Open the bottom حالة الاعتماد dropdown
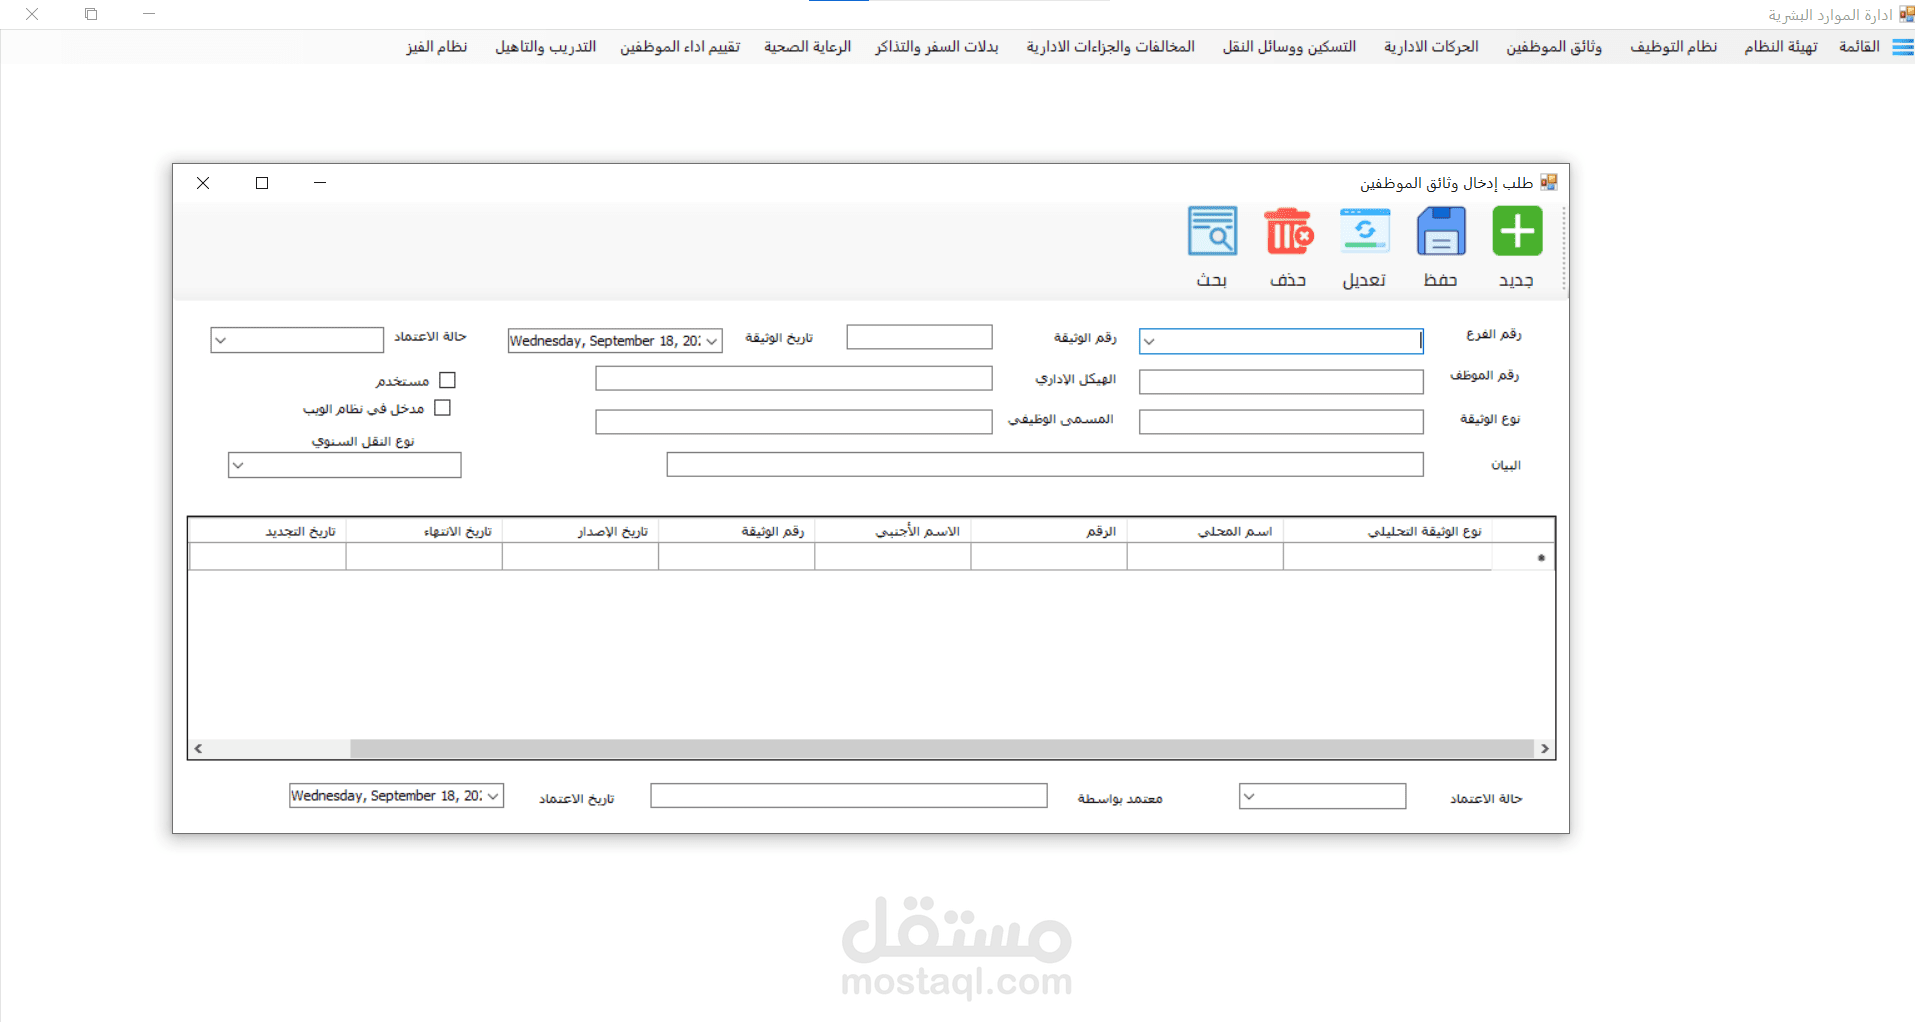This screenshot has height=1022, width=1915. point(1249,796)
